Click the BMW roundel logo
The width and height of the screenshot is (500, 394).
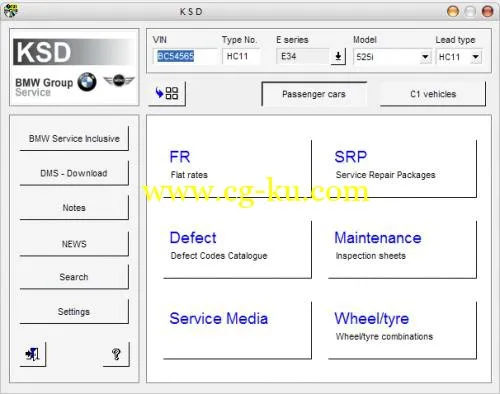(87, 82)
